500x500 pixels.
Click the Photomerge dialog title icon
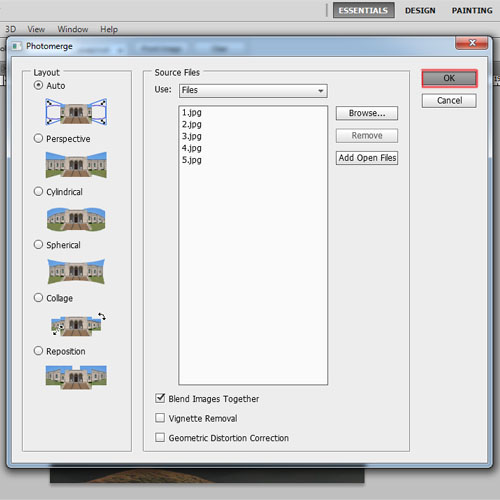click(16, 46)
